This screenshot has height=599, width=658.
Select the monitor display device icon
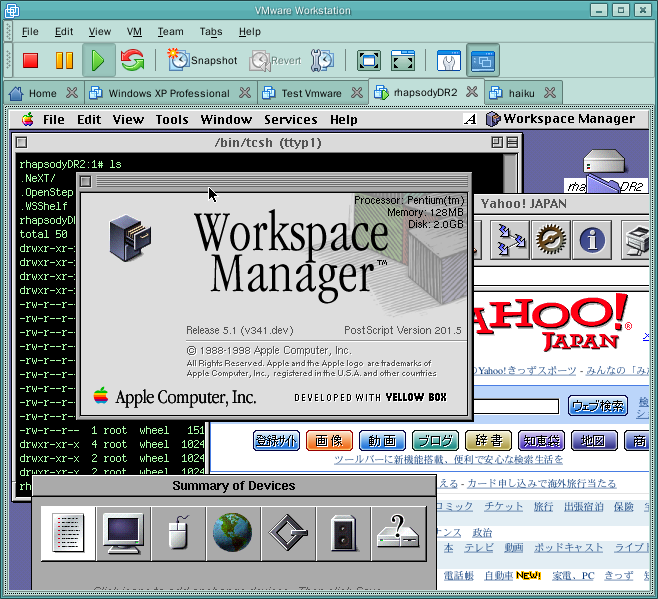point(124,533)
